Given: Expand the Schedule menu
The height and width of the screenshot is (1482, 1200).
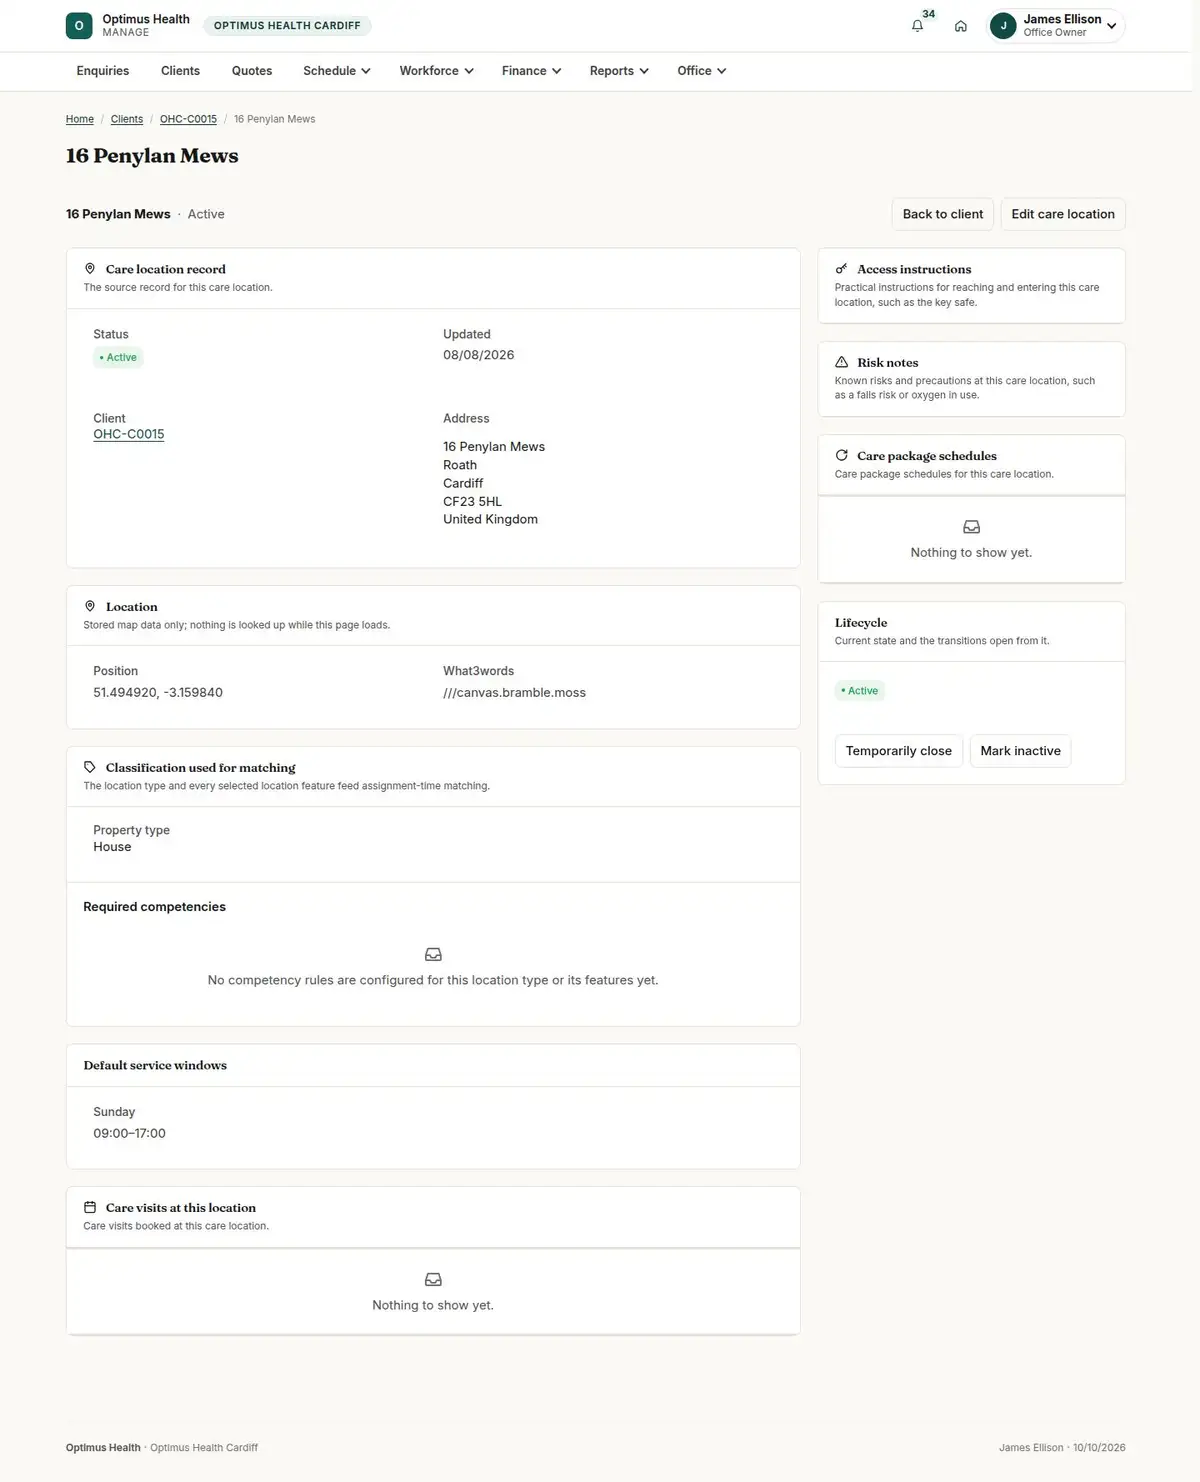Looking at the screenshot, I should tap(337, 71).
